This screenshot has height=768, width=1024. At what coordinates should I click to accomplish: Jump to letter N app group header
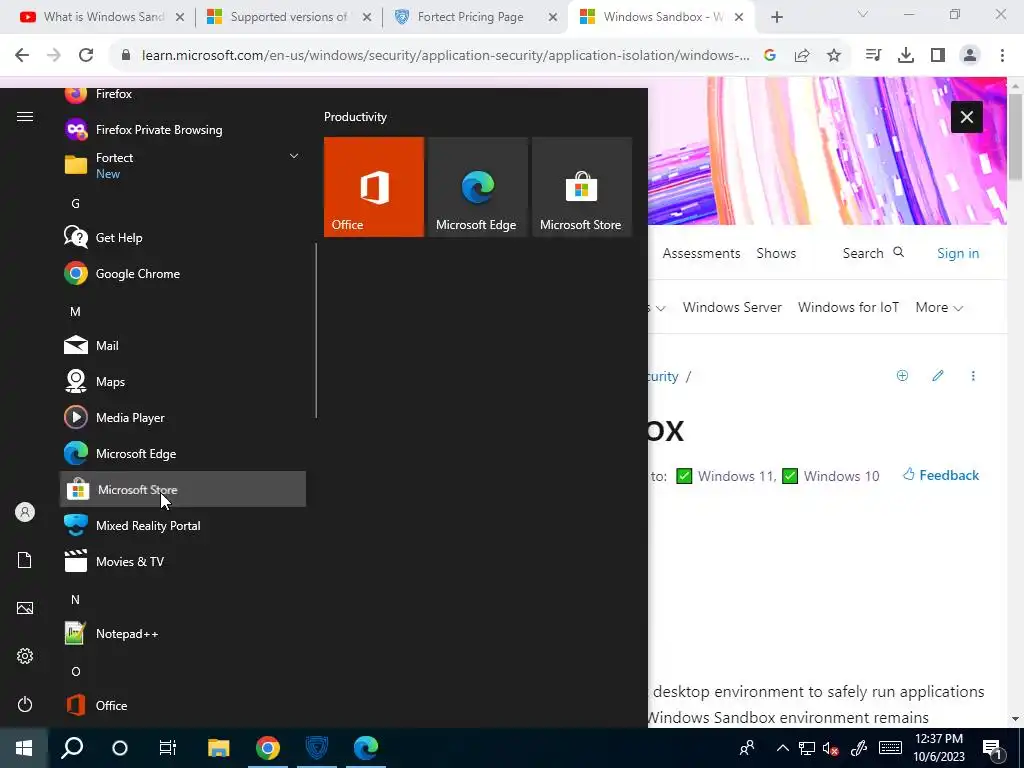[76, 600]
